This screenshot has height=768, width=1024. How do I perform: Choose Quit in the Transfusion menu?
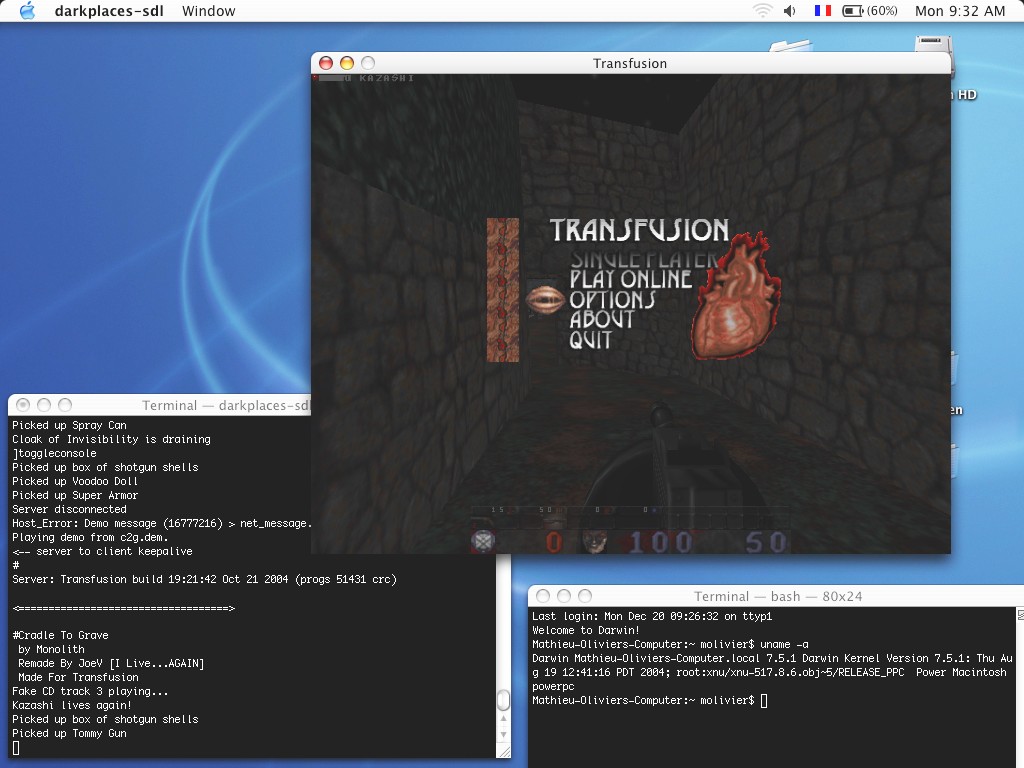pos(590,340)
